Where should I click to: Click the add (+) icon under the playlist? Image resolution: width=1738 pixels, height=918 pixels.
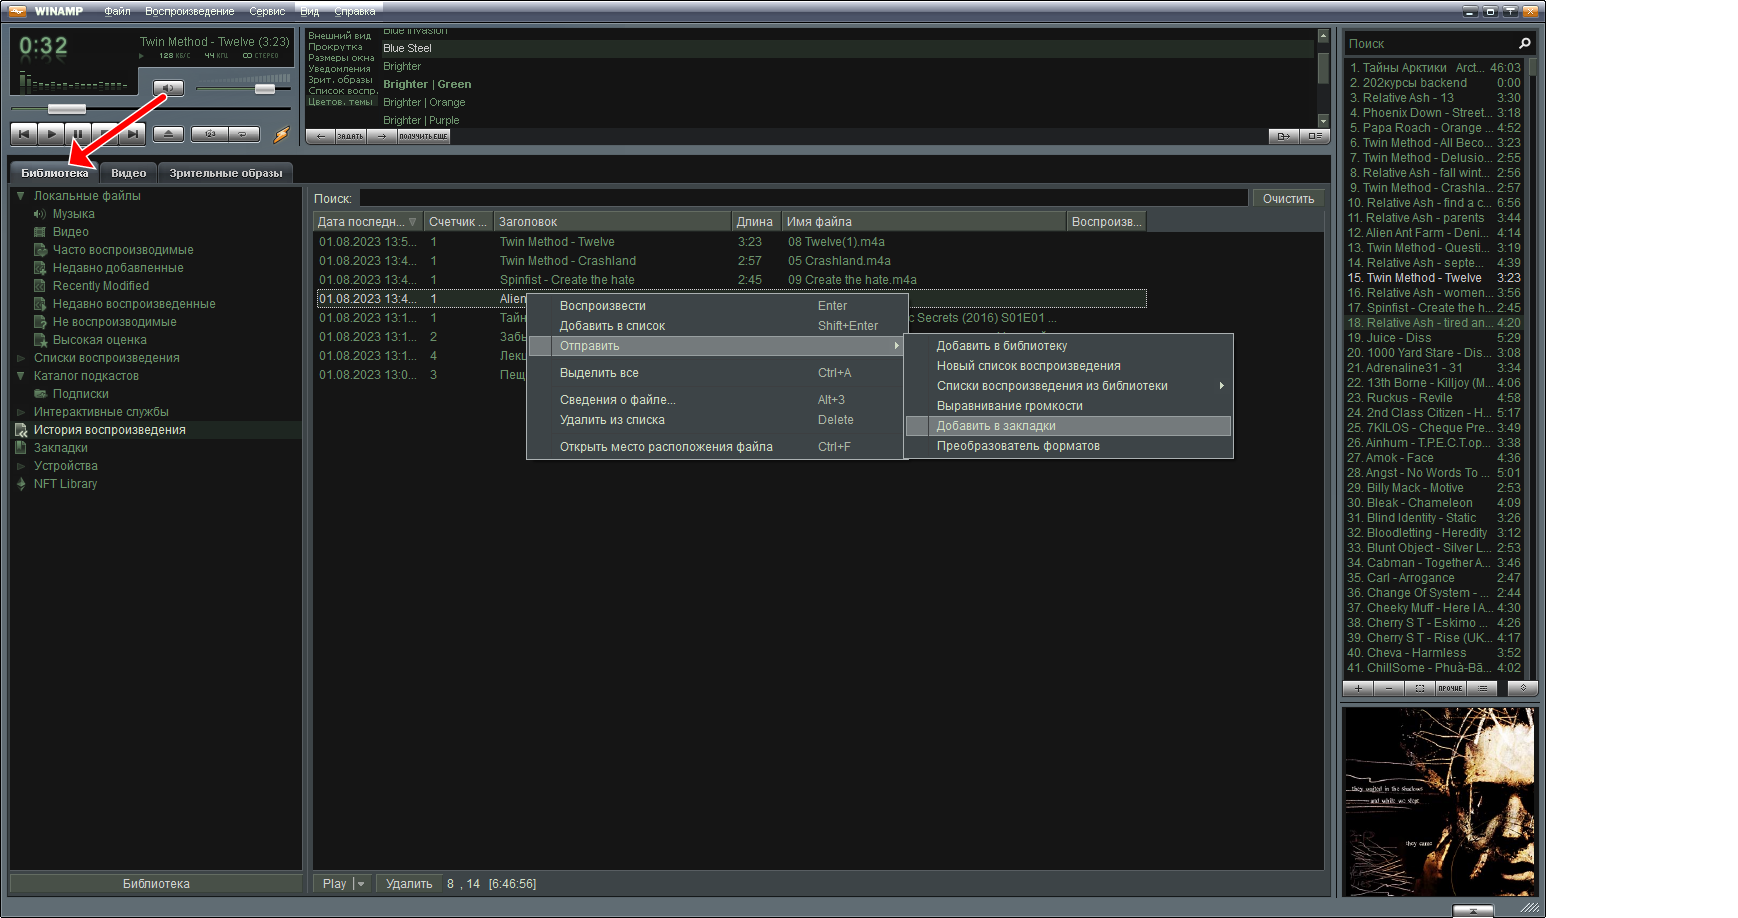(x=1358, y=688)
